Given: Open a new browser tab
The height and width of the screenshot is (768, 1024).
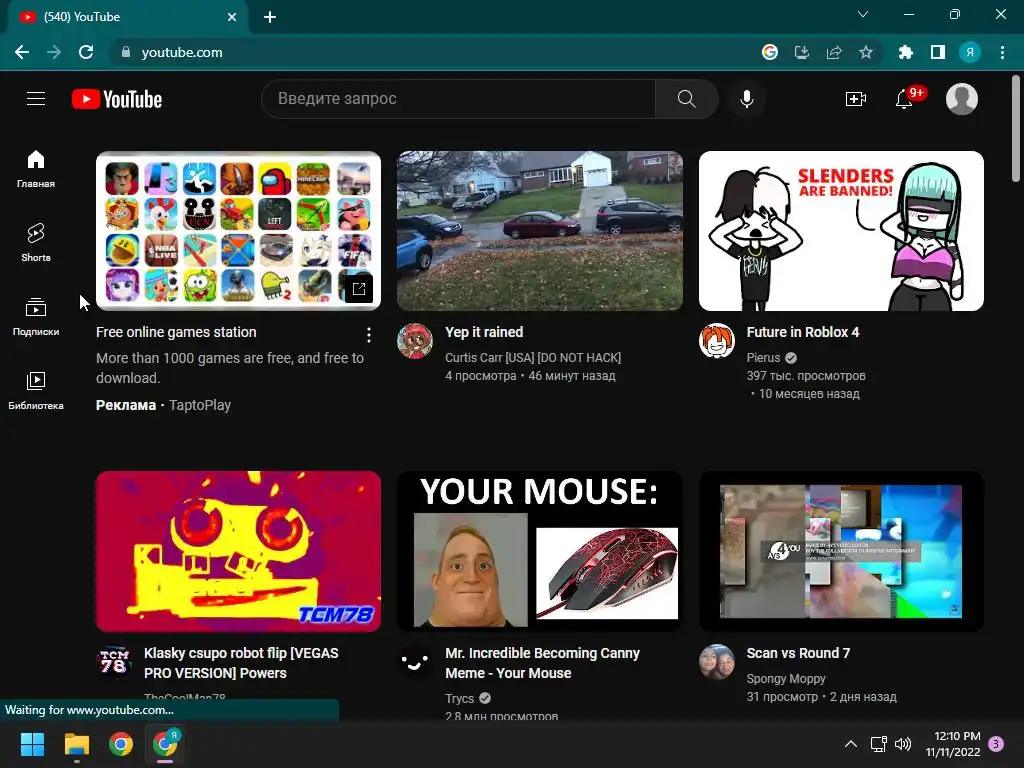Looking at the screenshot, I should [x=270, y=17].
